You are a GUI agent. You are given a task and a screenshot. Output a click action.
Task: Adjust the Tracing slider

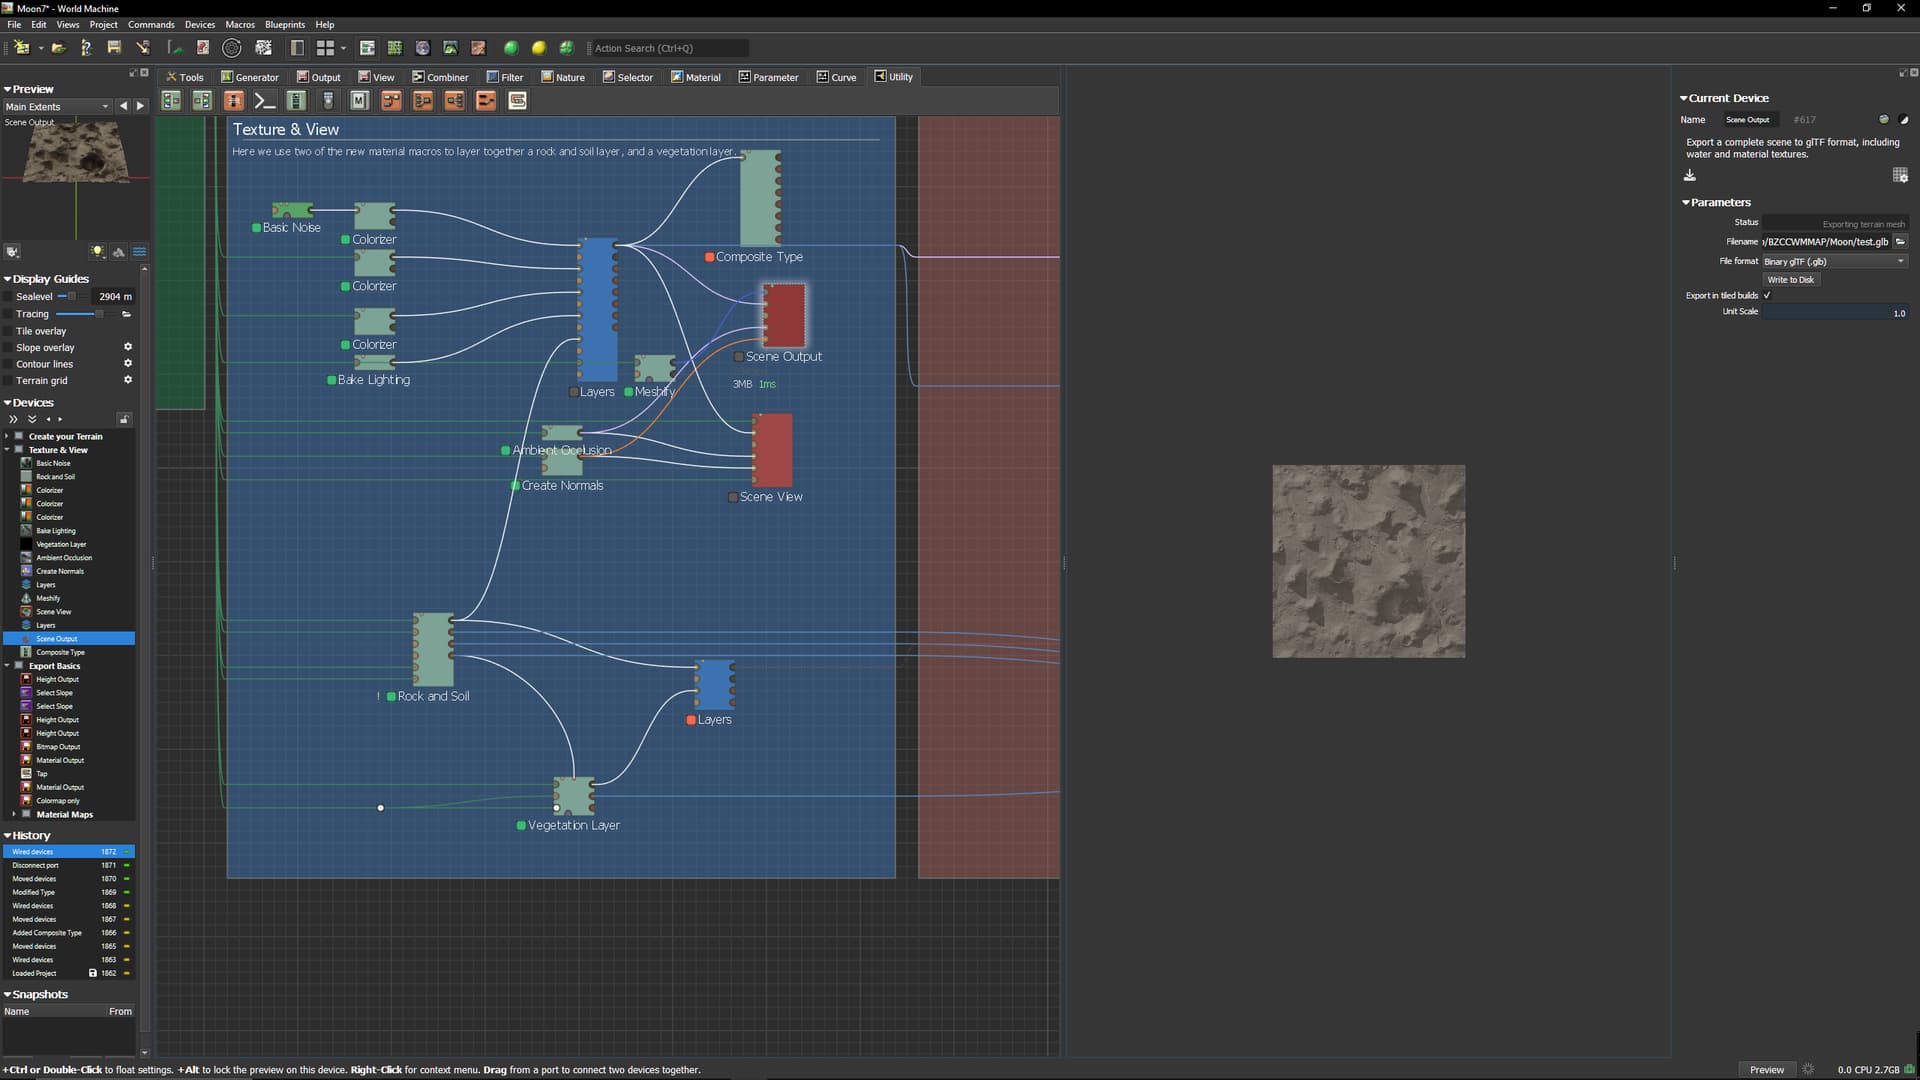click(x=99, y=314)
